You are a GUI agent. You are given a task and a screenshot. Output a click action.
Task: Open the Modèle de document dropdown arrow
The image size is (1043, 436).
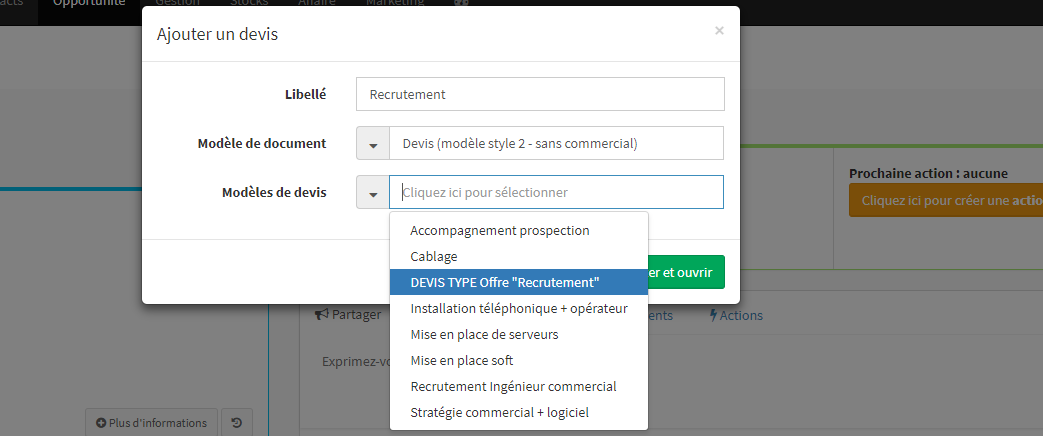pyautogui.click(x=373, y=144)
